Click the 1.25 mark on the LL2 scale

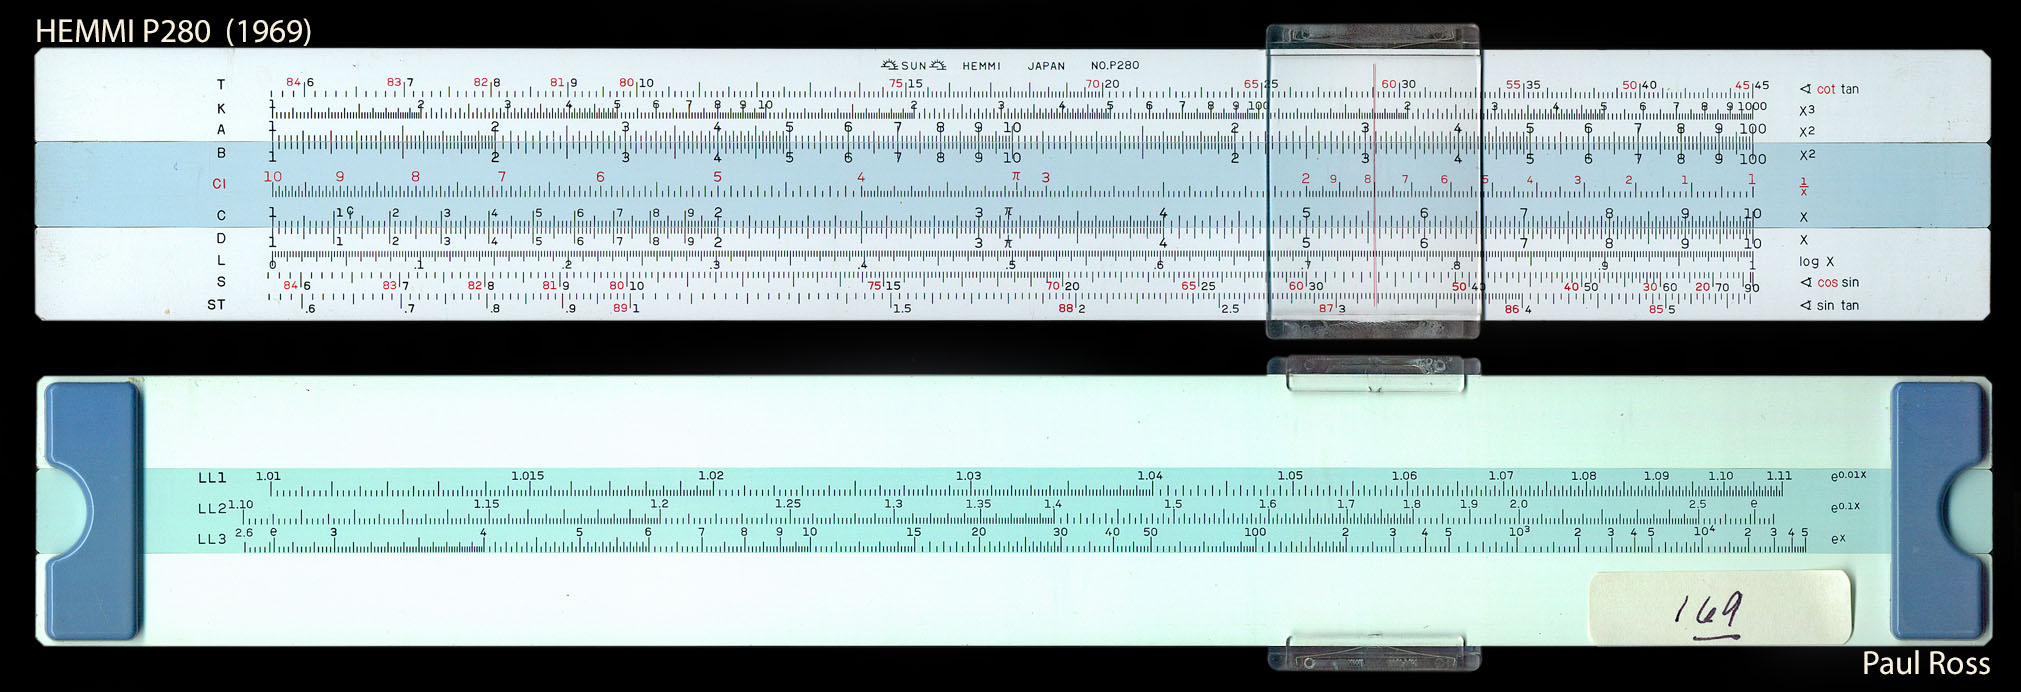788,504
